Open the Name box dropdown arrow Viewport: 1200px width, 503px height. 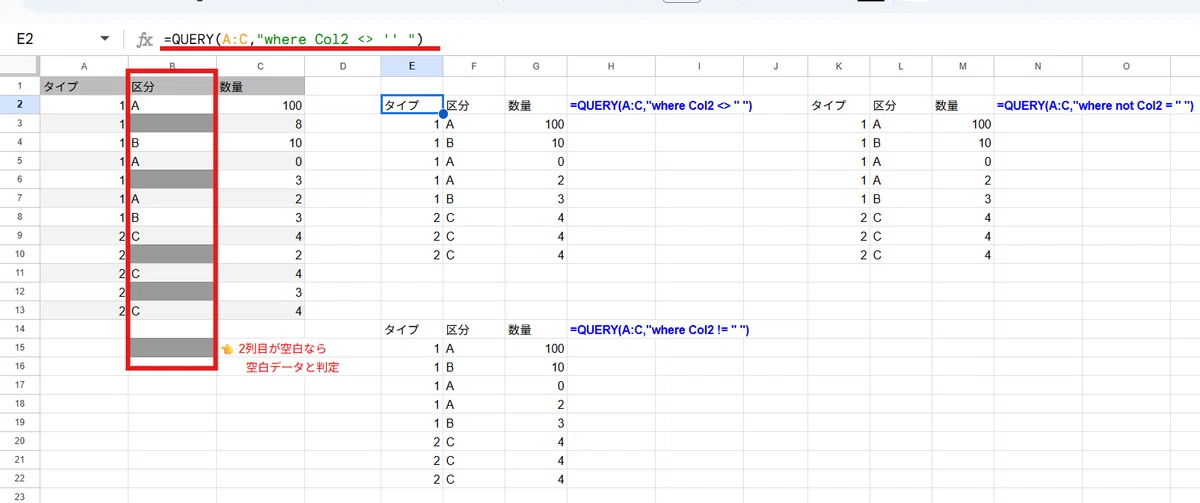coord(105,39)
